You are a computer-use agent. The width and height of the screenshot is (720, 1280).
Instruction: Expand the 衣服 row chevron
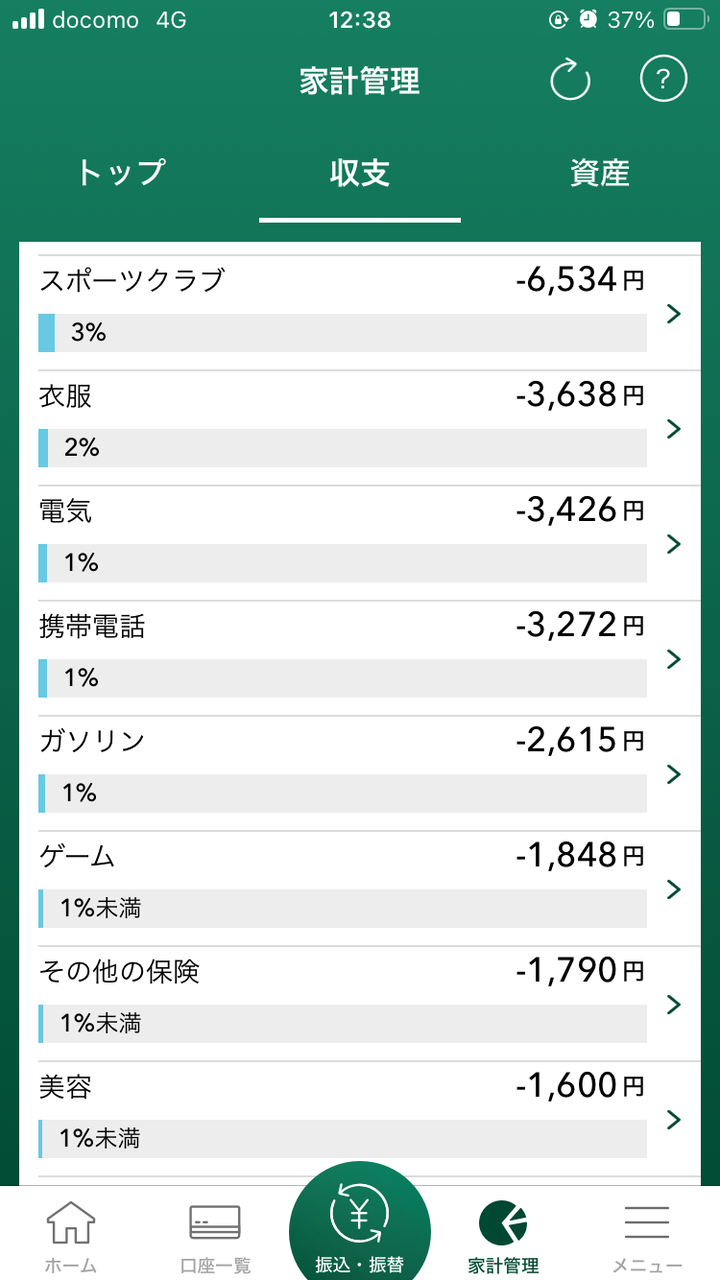[674, 429]
